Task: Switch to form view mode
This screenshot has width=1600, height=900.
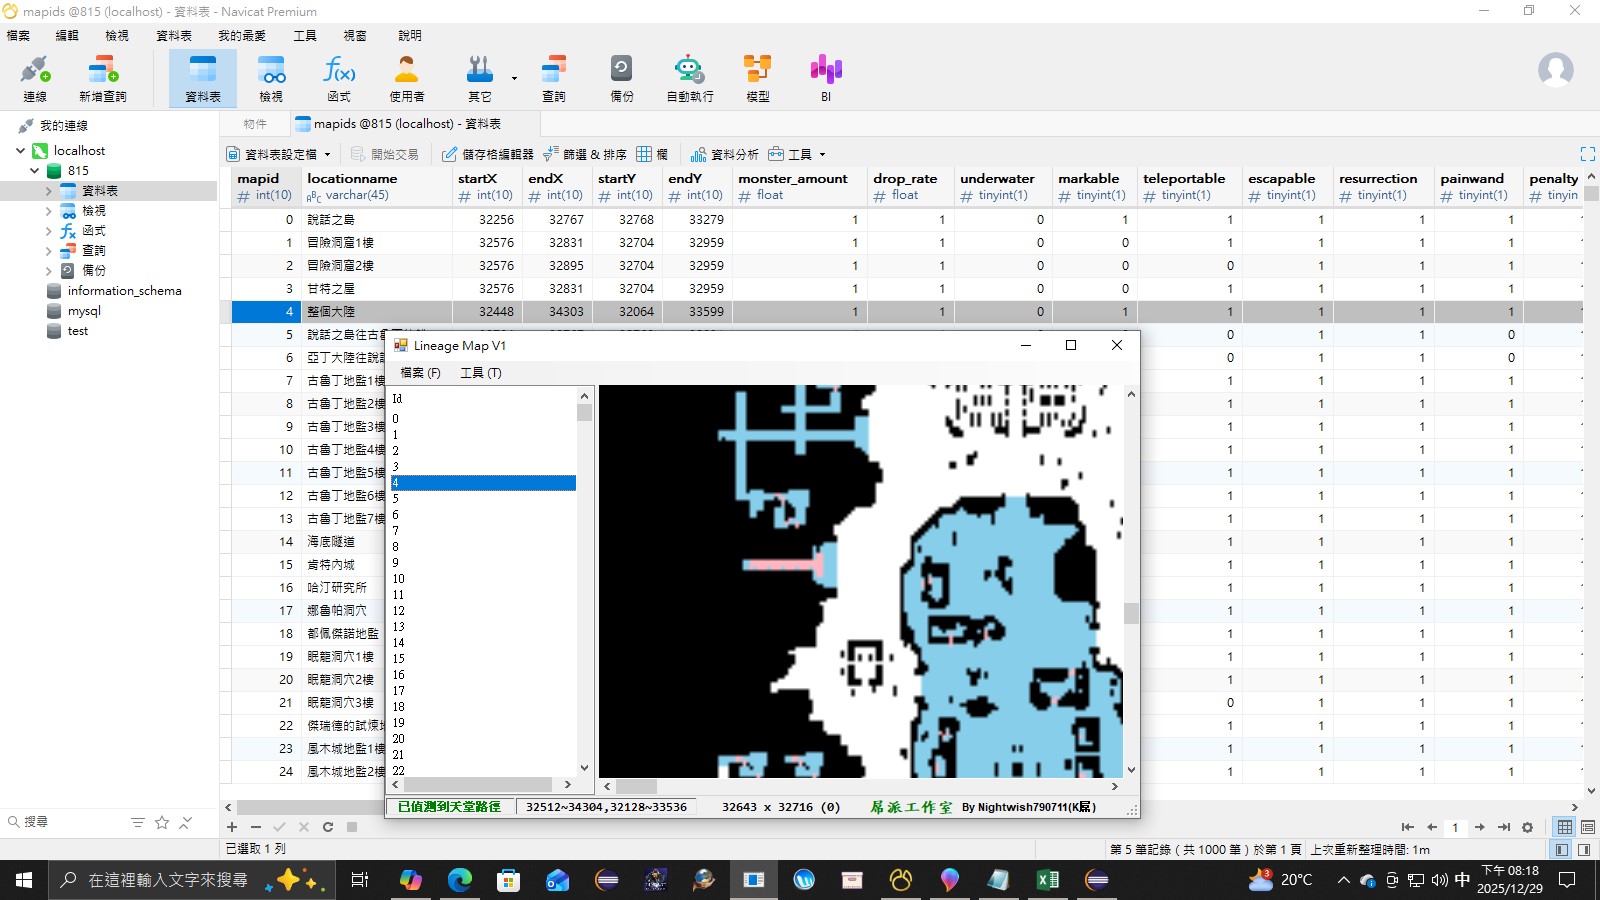Action: [x=1587, y=827]
